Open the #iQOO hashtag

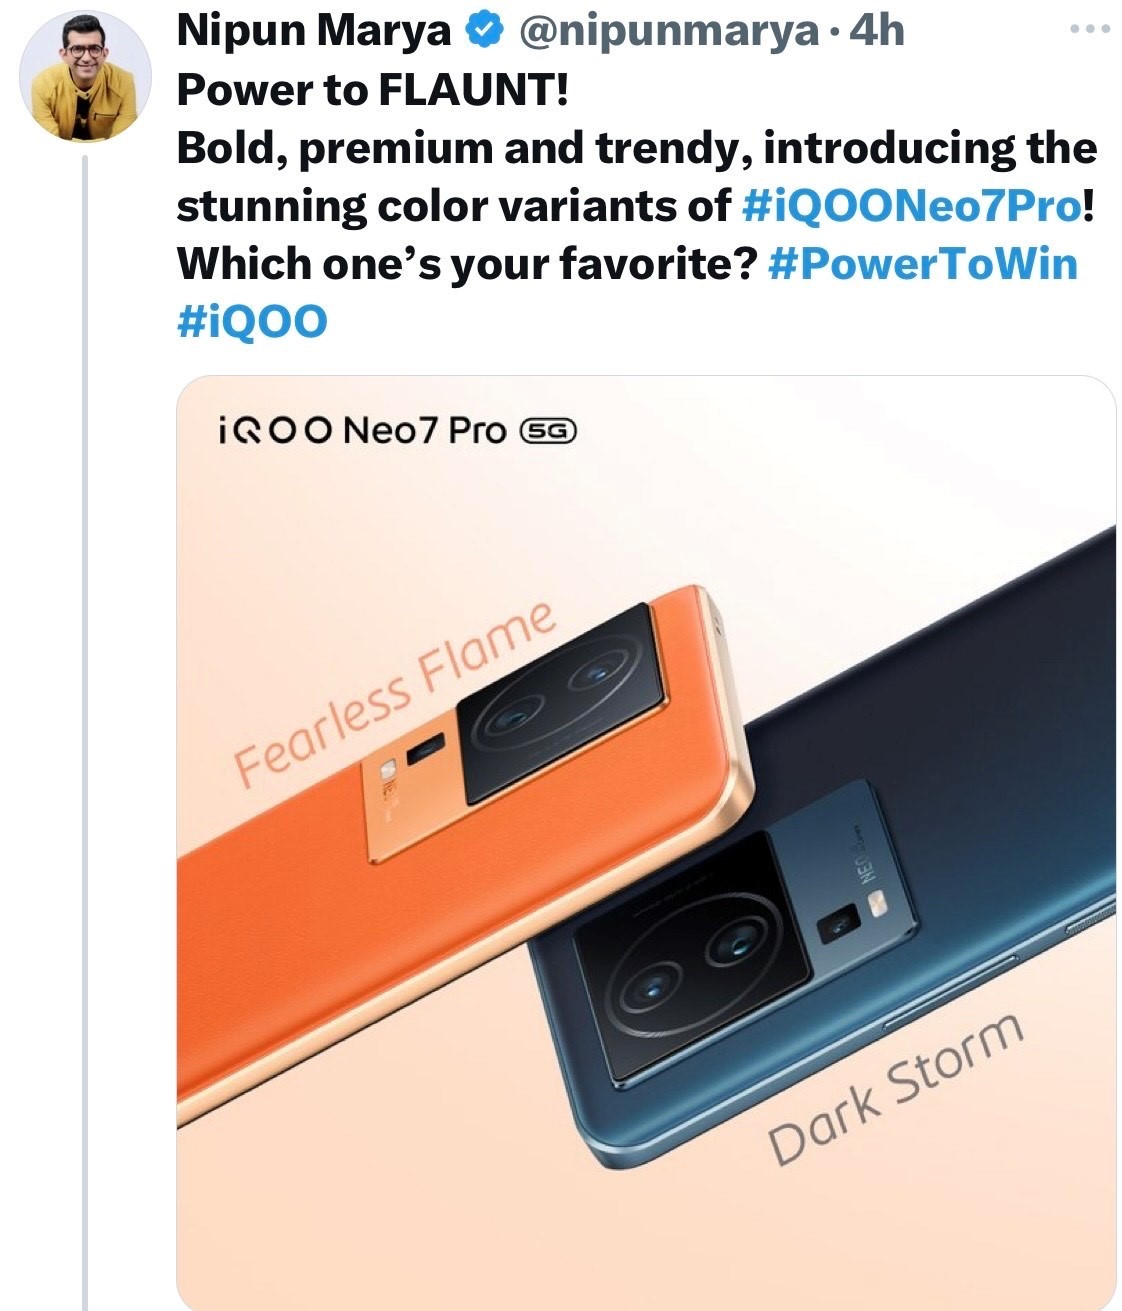click(252, 322)
